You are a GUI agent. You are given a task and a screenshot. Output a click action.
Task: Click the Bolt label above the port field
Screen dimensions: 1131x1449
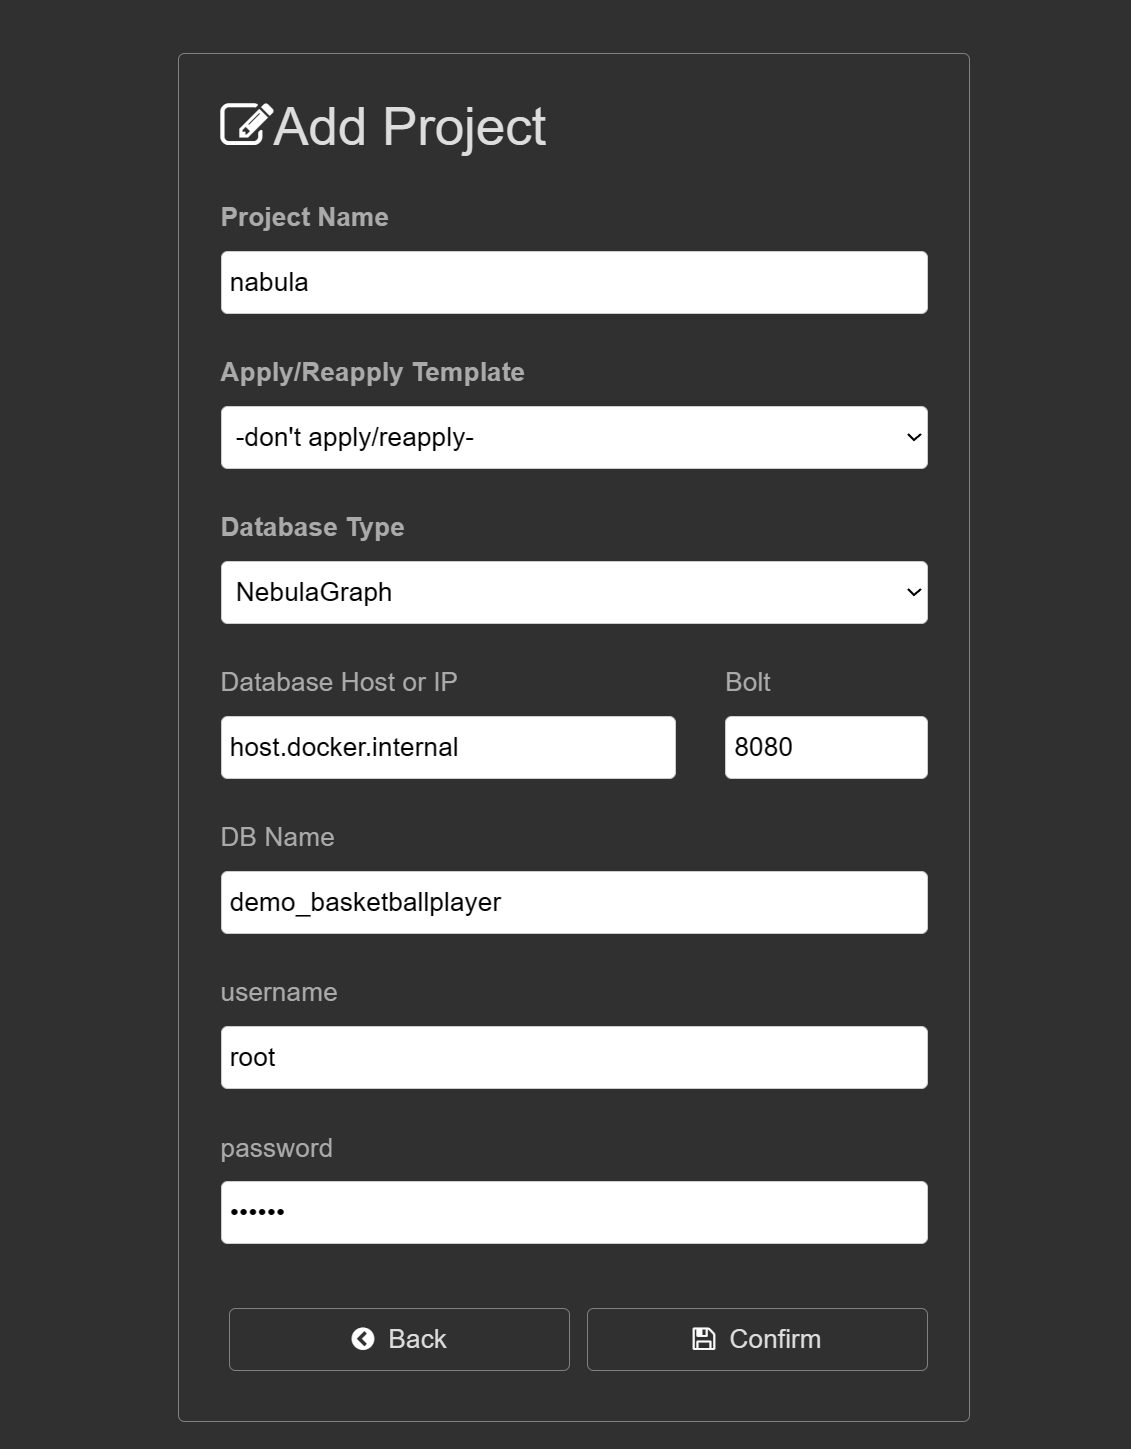[748, 682]
